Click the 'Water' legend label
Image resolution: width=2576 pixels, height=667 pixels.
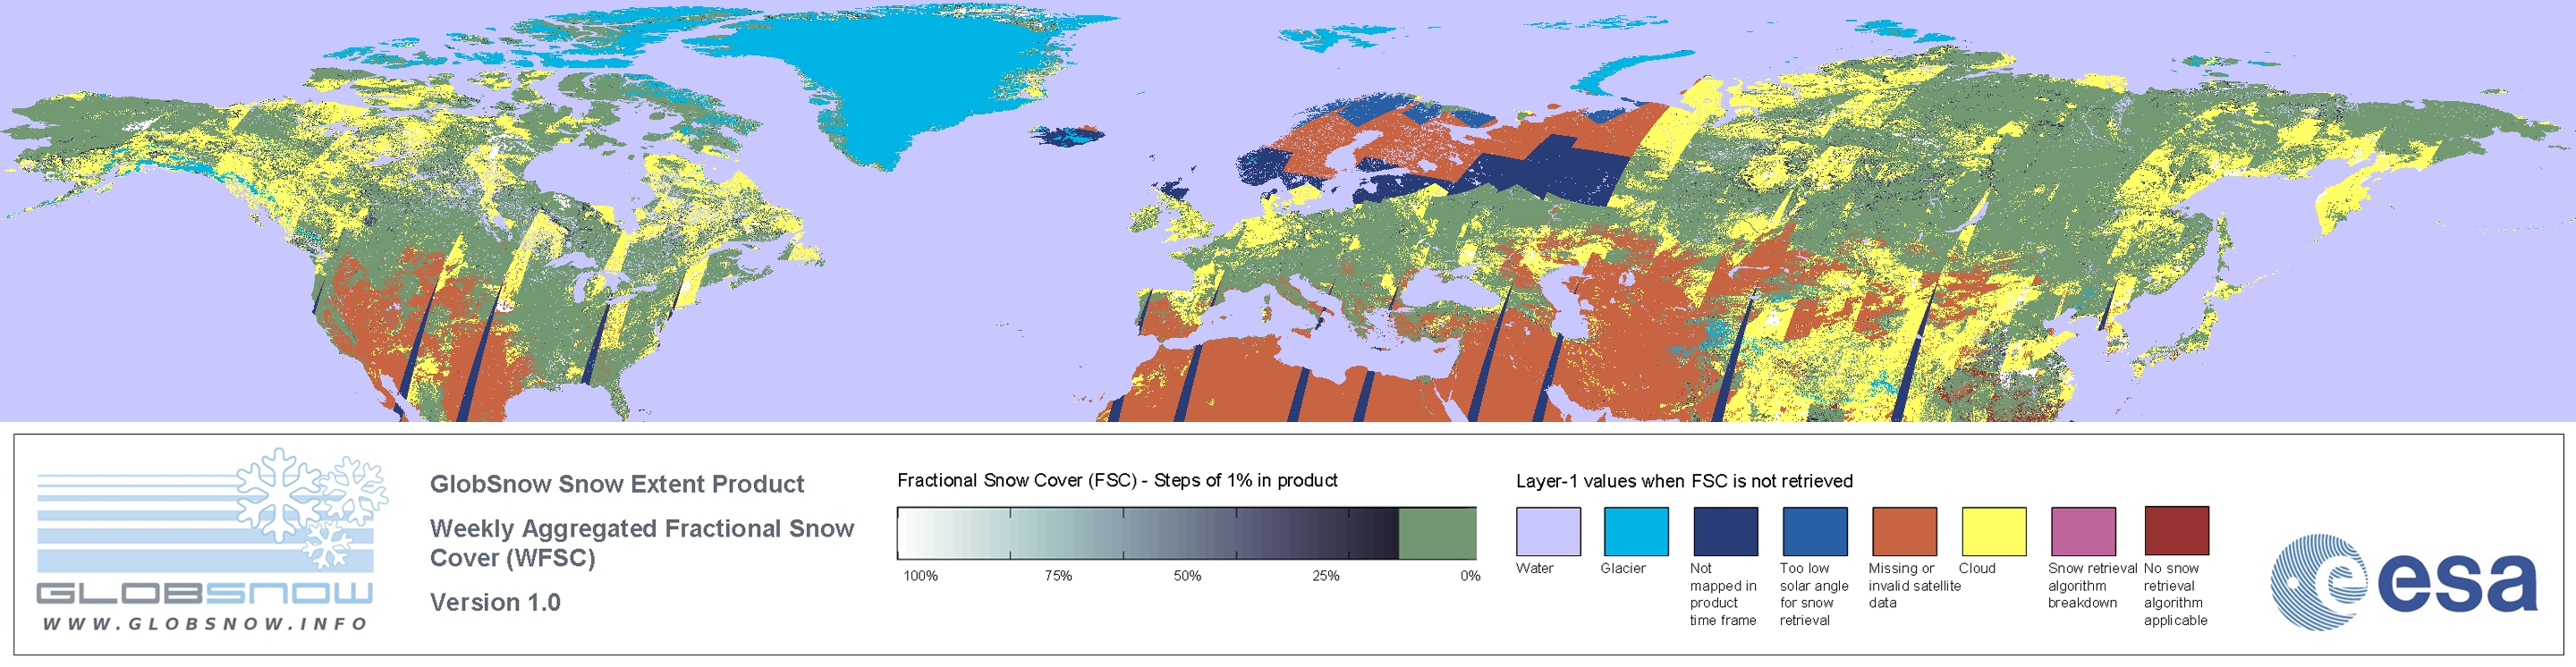(1535, 568)
